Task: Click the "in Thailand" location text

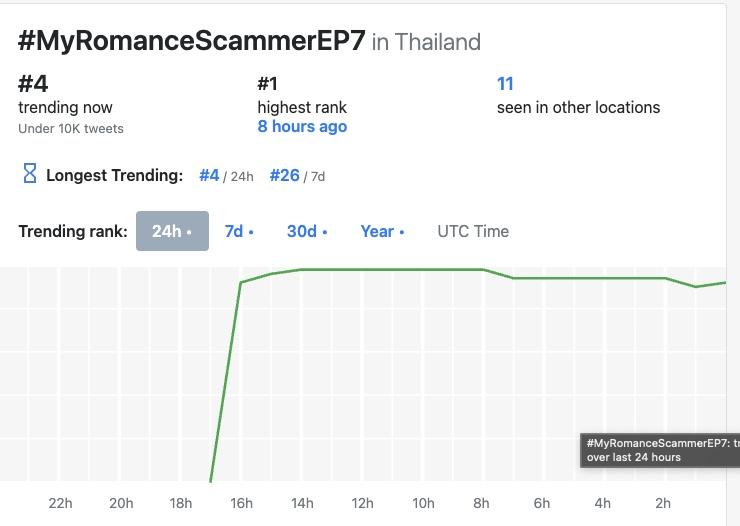Action: [426, 42]
